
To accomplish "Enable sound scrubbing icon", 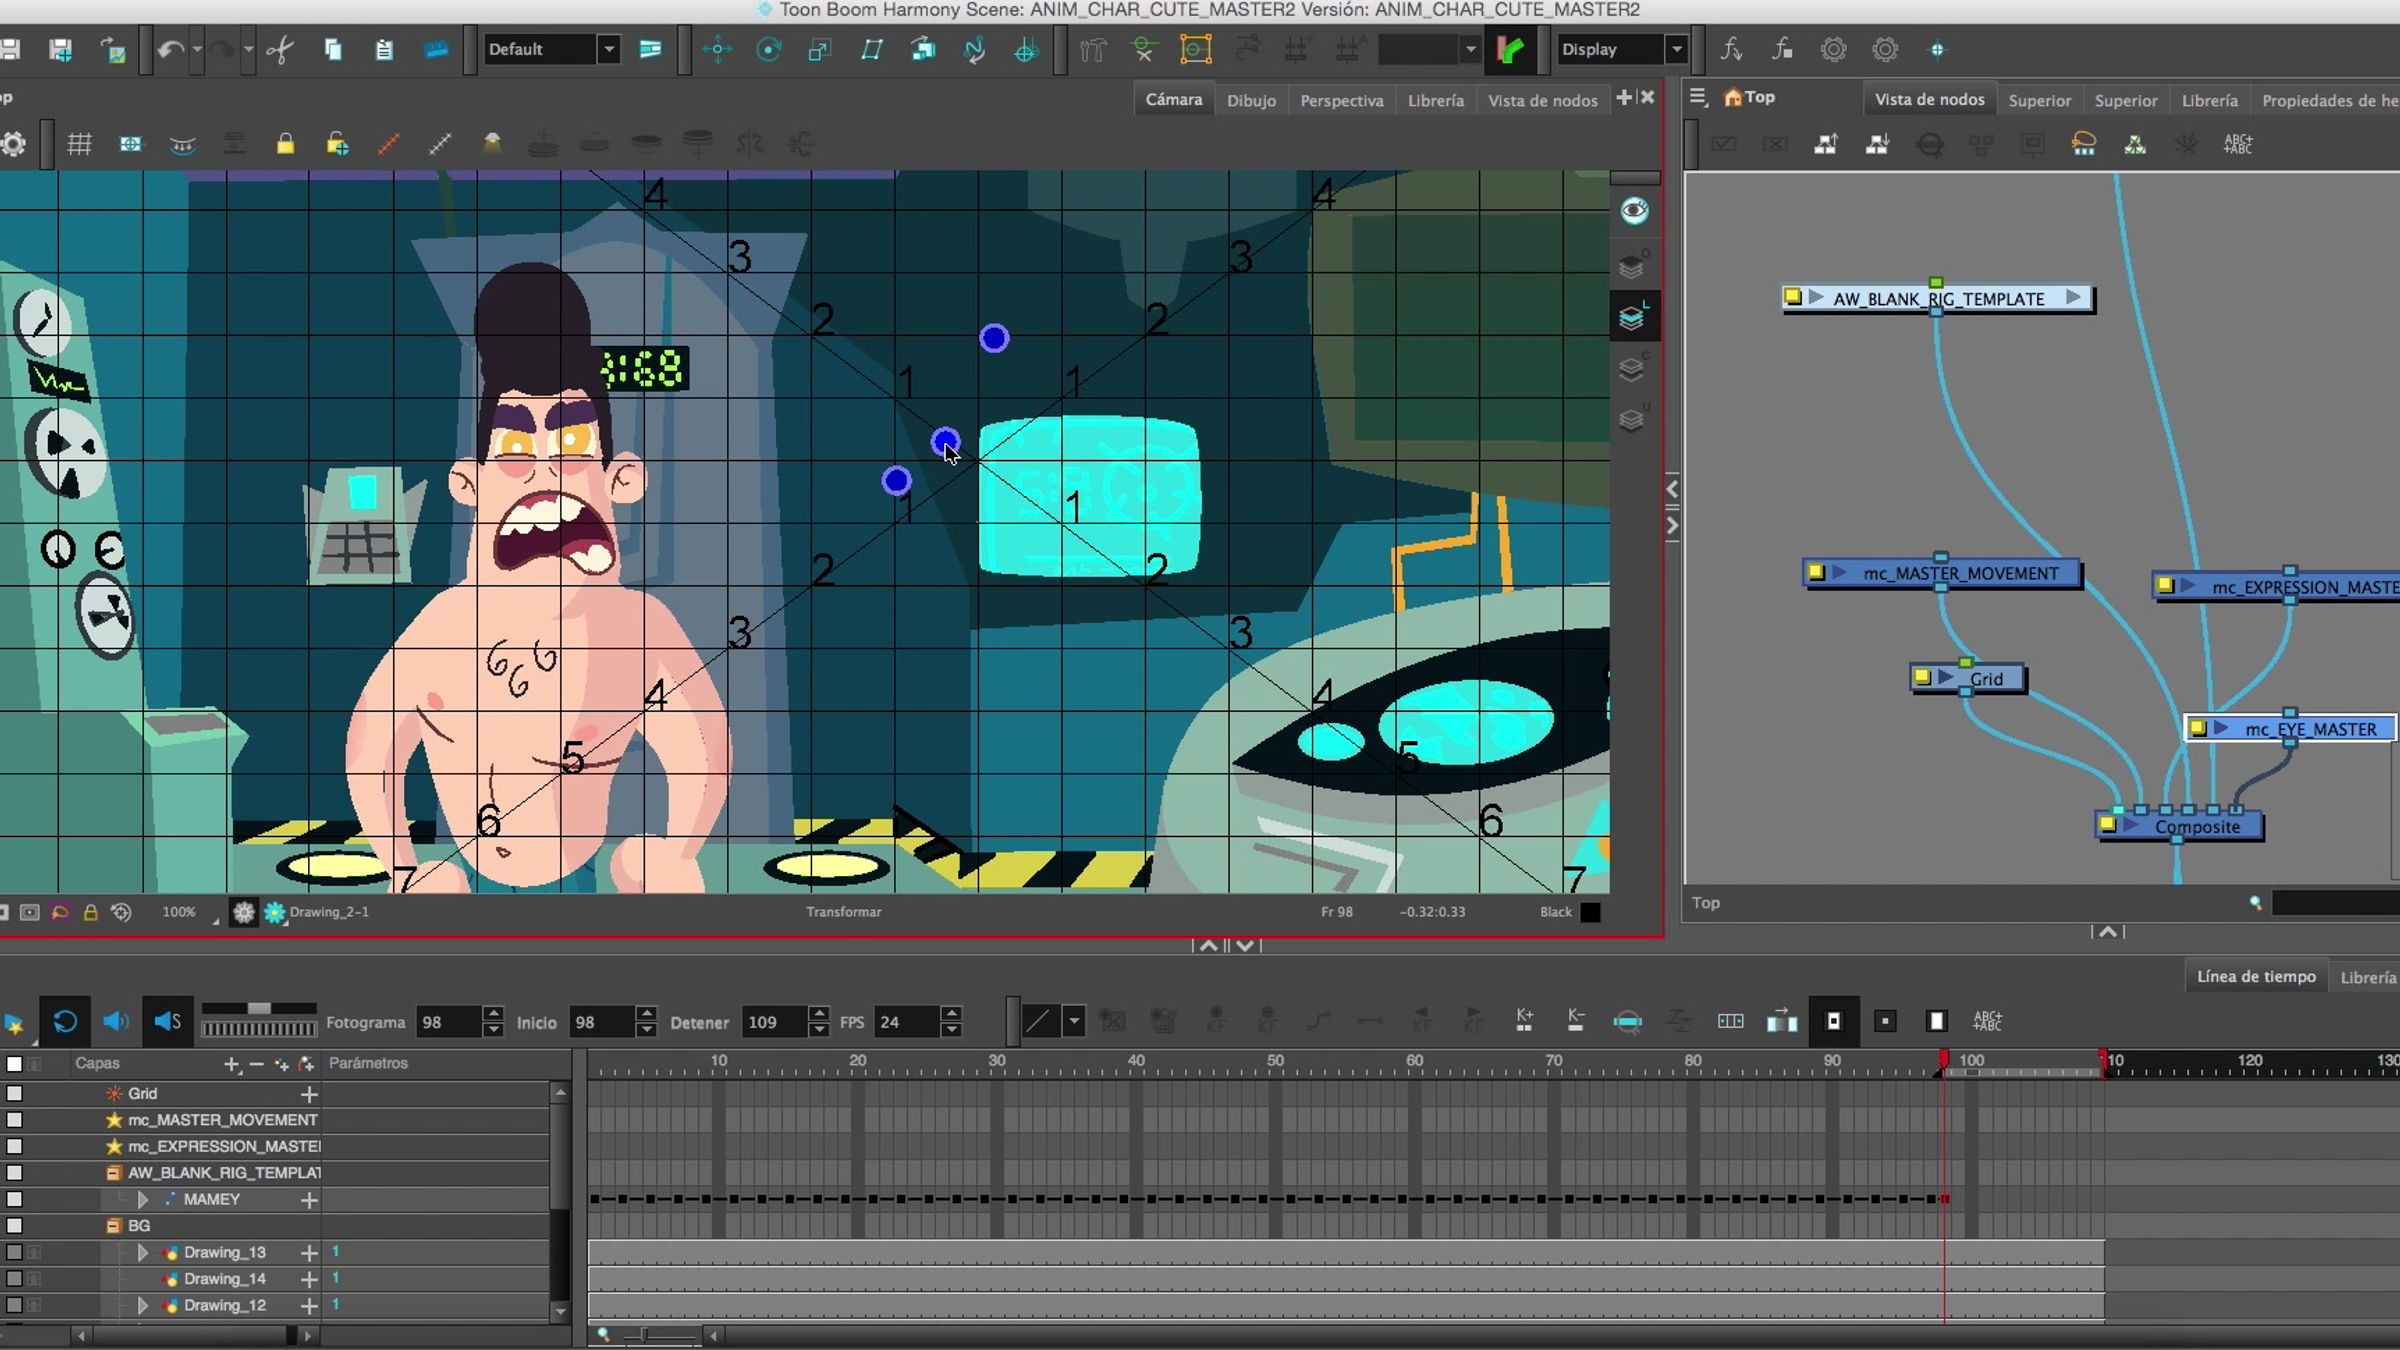I will tap(167, 1021).
